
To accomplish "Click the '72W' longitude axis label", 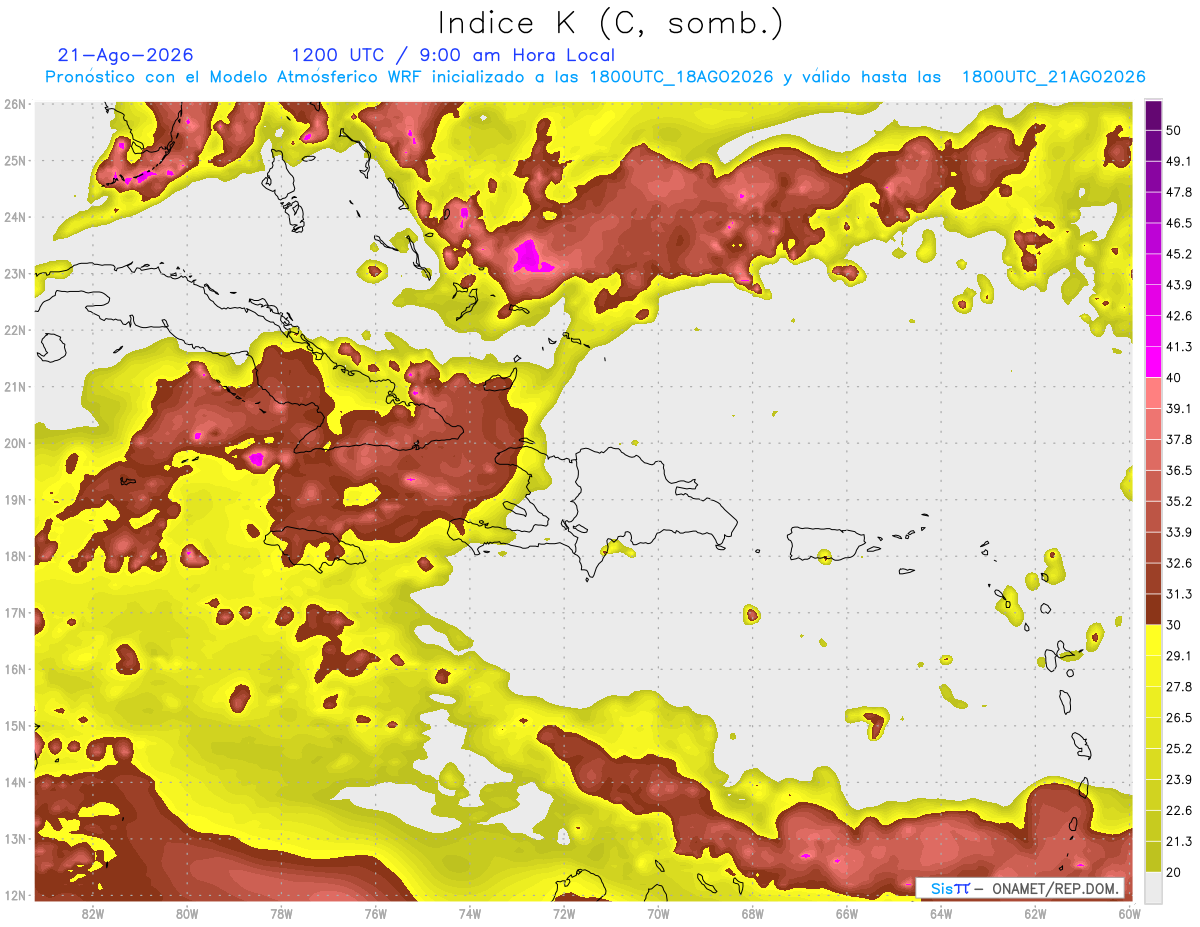I will (564, 914).
